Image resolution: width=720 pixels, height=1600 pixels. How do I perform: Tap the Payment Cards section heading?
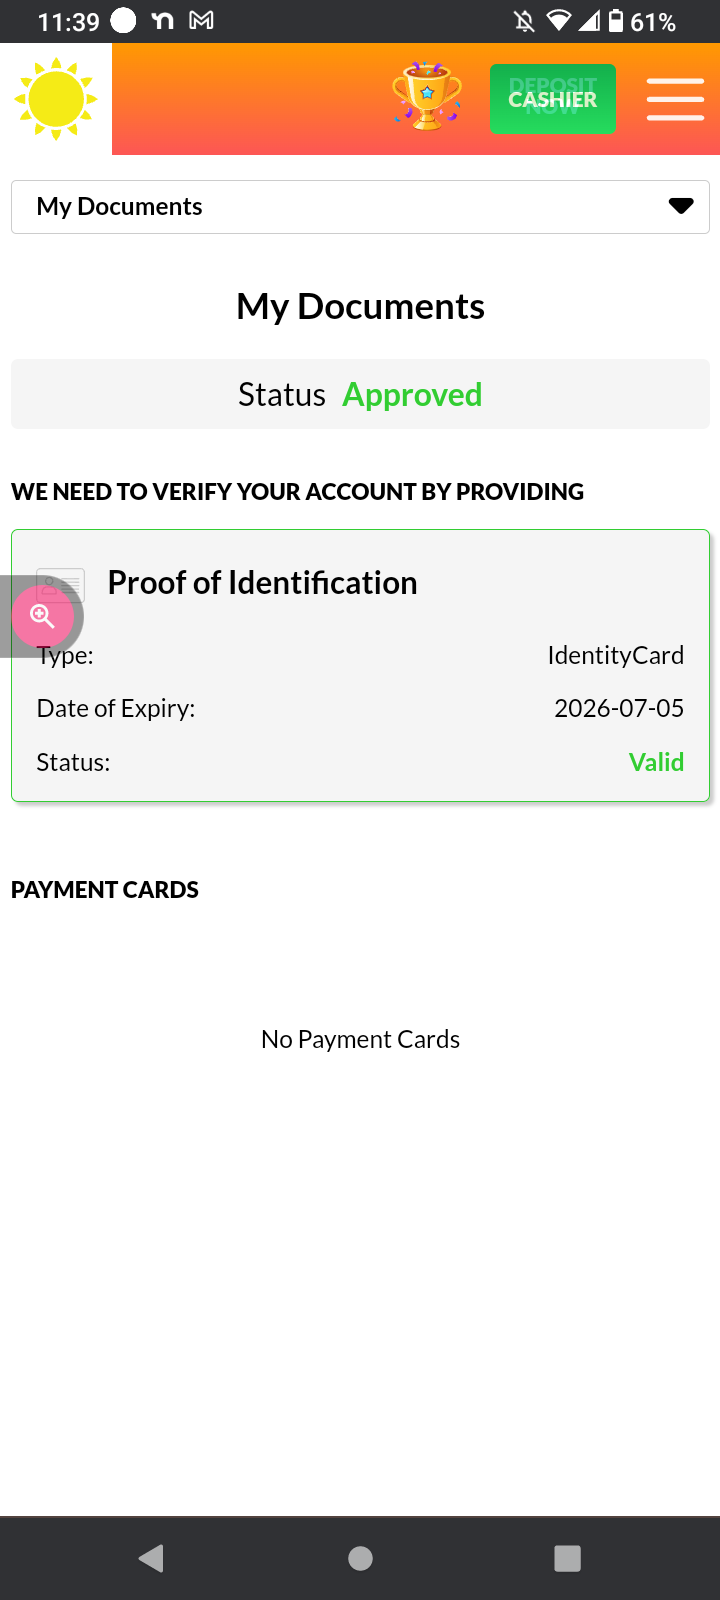(x=105, y=890)
